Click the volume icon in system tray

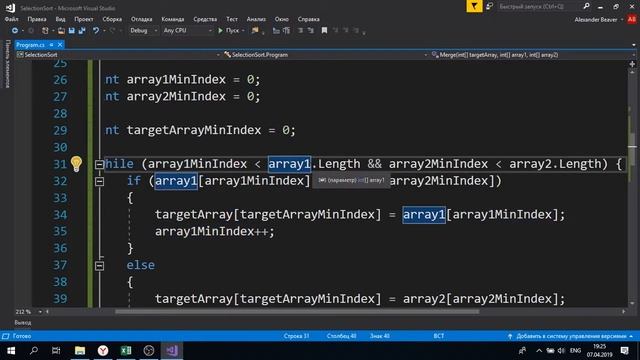(x=562, y=351)
